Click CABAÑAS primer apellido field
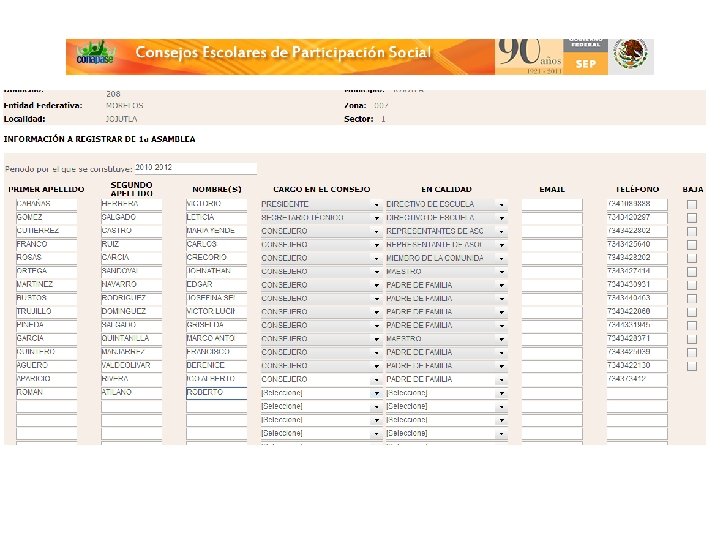Image resolution: width=720 pixels, height=540 pixels. pyautogui.click(x=46, y=204)
